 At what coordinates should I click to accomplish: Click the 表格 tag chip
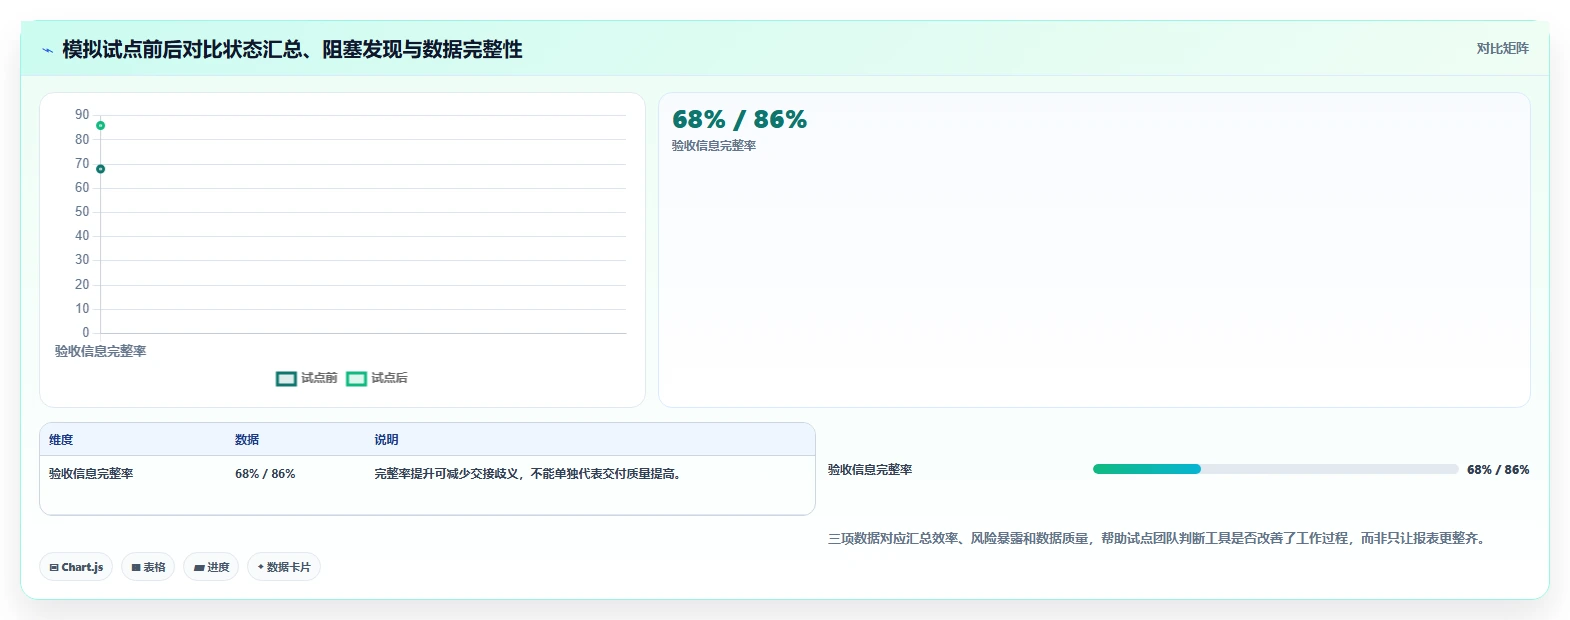[148, 567]
